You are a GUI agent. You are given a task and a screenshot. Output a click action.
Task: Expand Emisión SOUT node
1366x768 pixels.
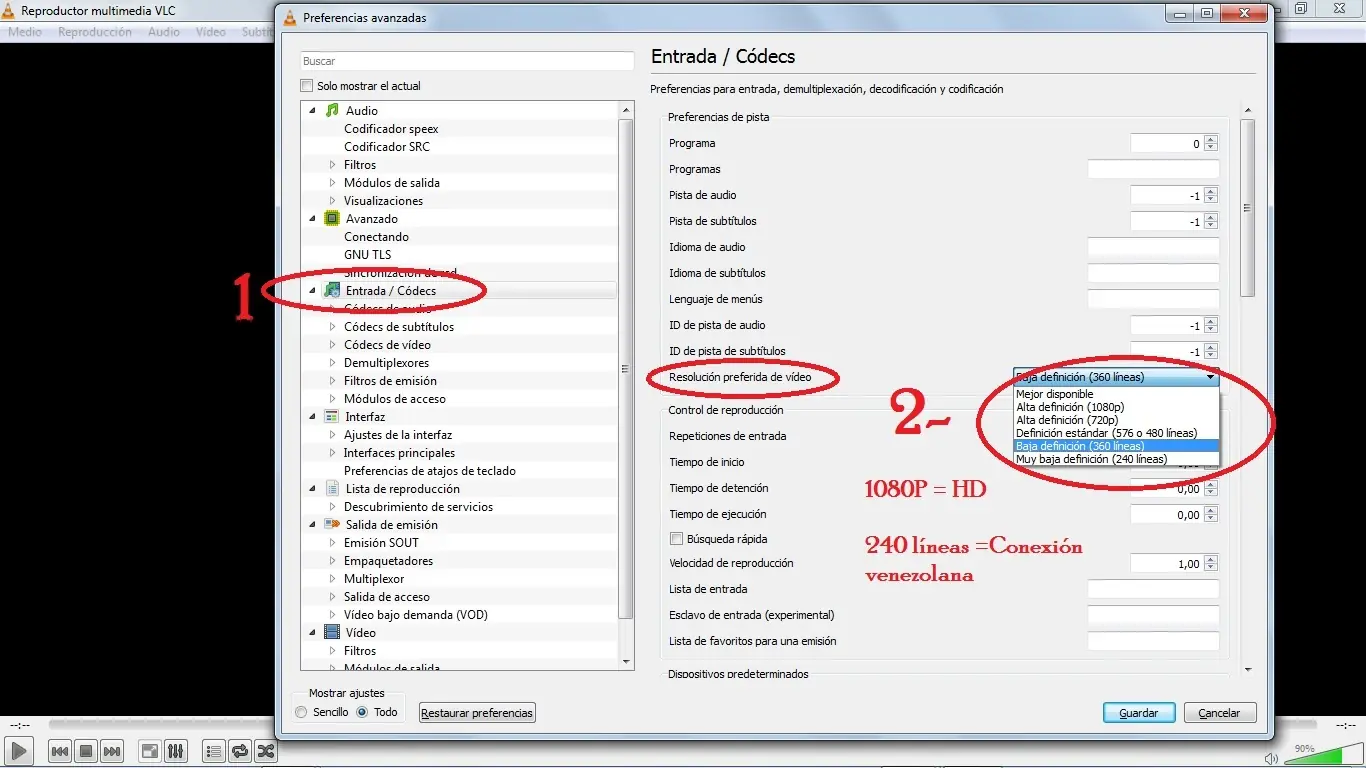333,543
